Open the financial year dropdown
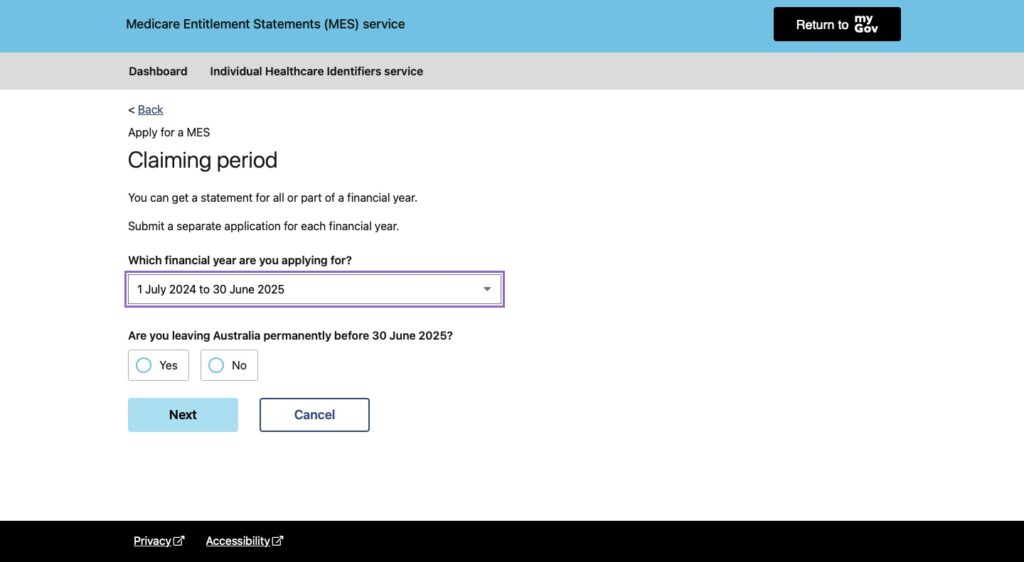This screenshot has width=1024, height=562. 314,289
